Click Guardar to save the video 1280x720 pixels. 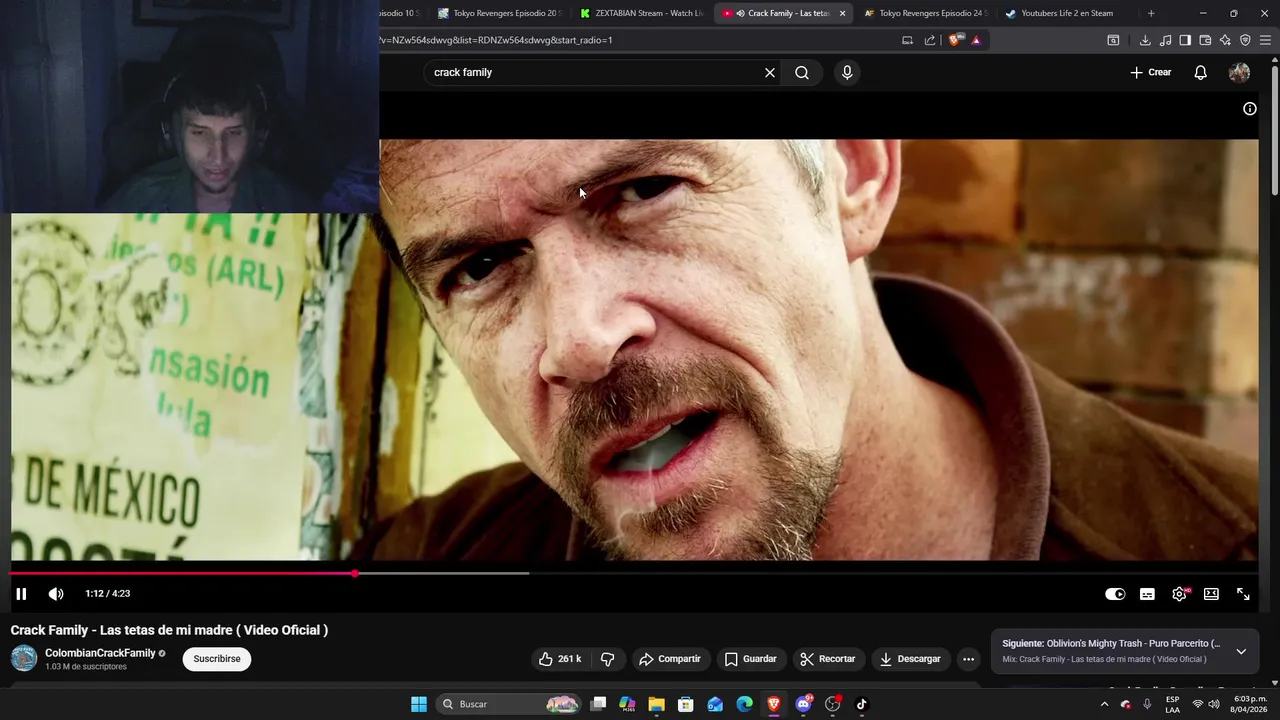point(751,659)
